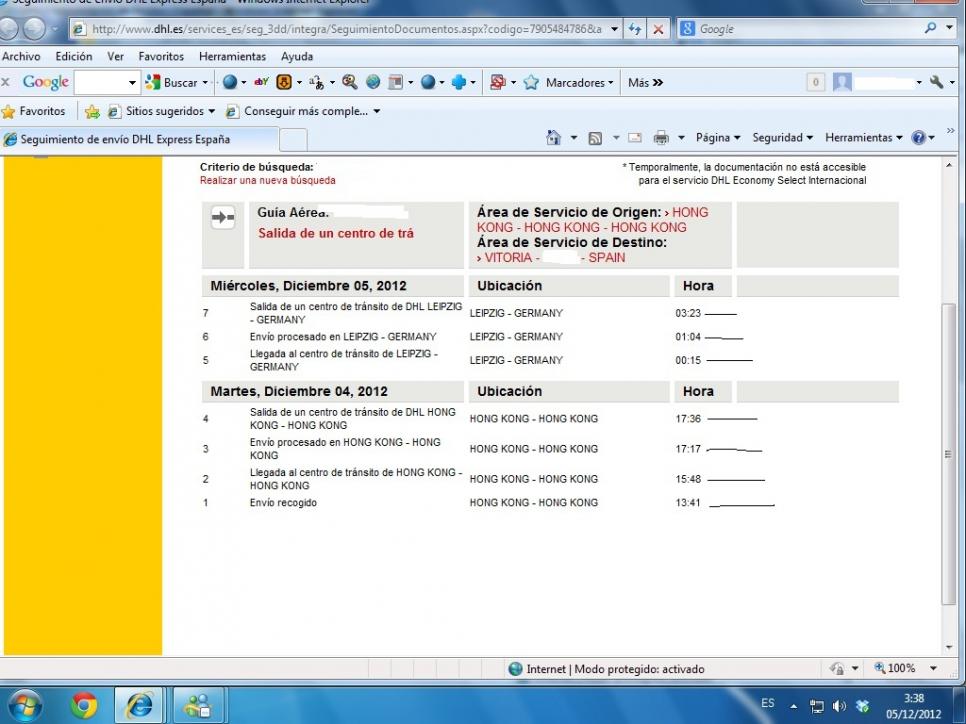Click the browser Forward arrow button
Viewport: 966px width, 724px height.
[34, 28]
